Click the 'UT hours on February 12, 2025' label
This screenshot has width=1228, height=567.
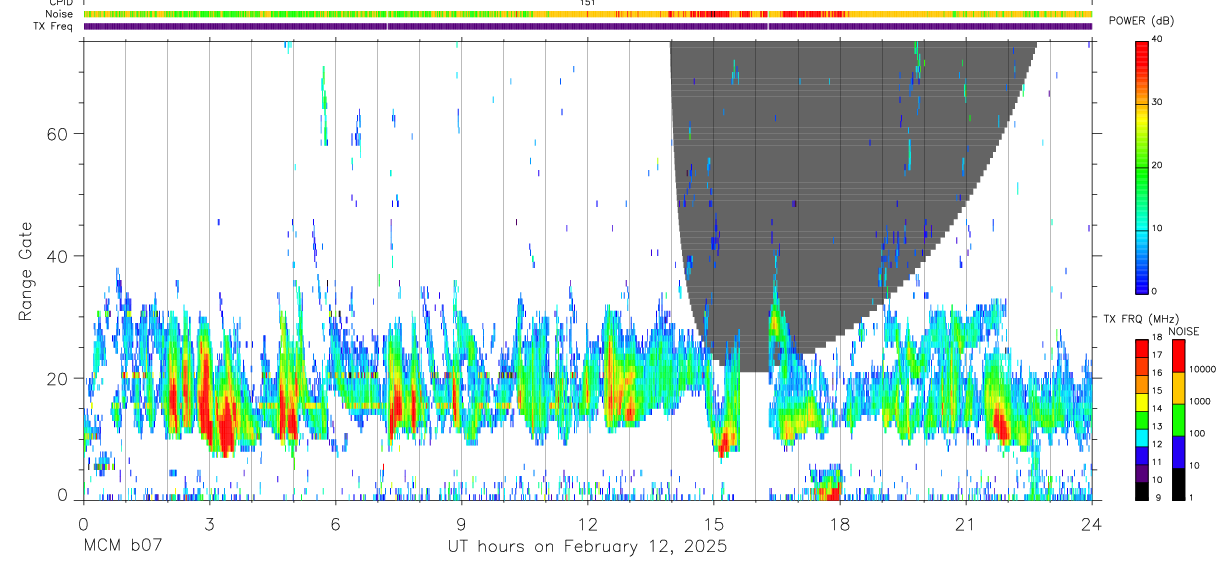(x=586, y=547)
